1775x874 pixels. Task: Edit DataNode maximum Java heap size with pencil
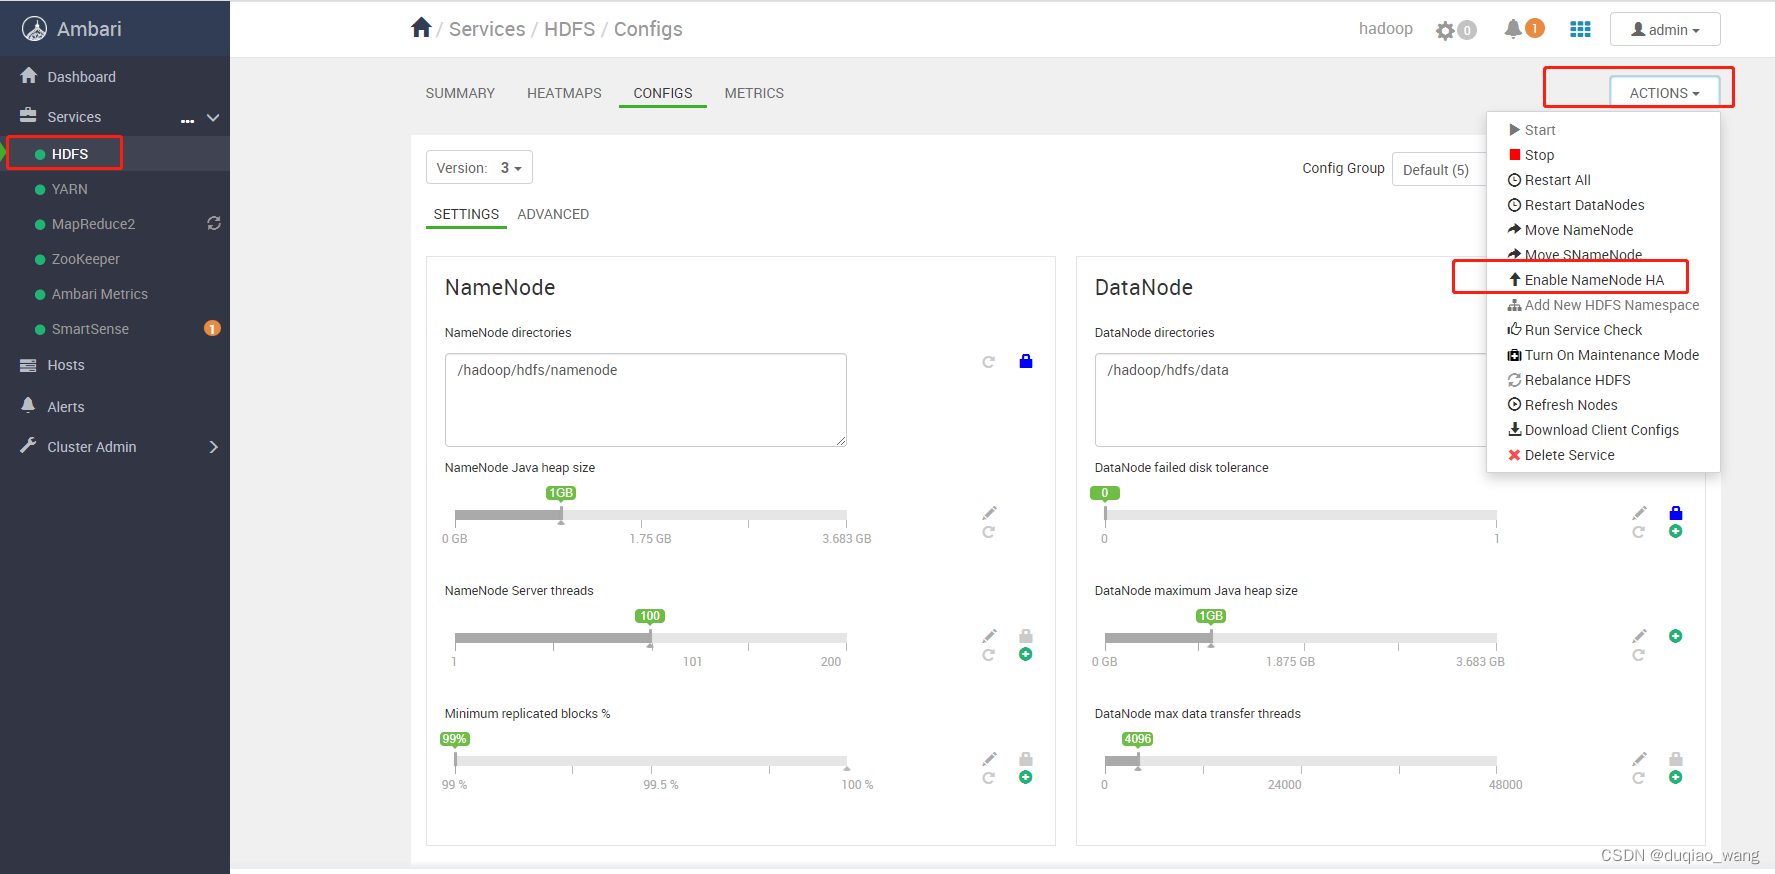point(1639,636)
